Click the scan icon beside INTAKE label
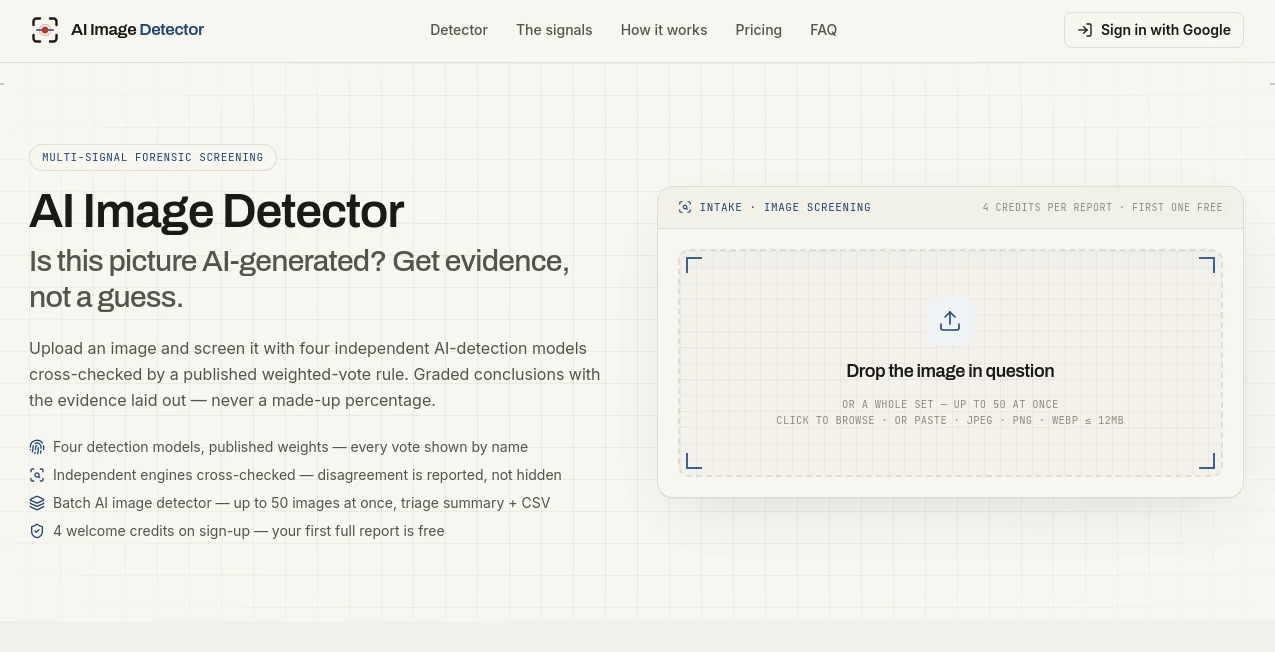1275x652 pixels. (685, 207)
